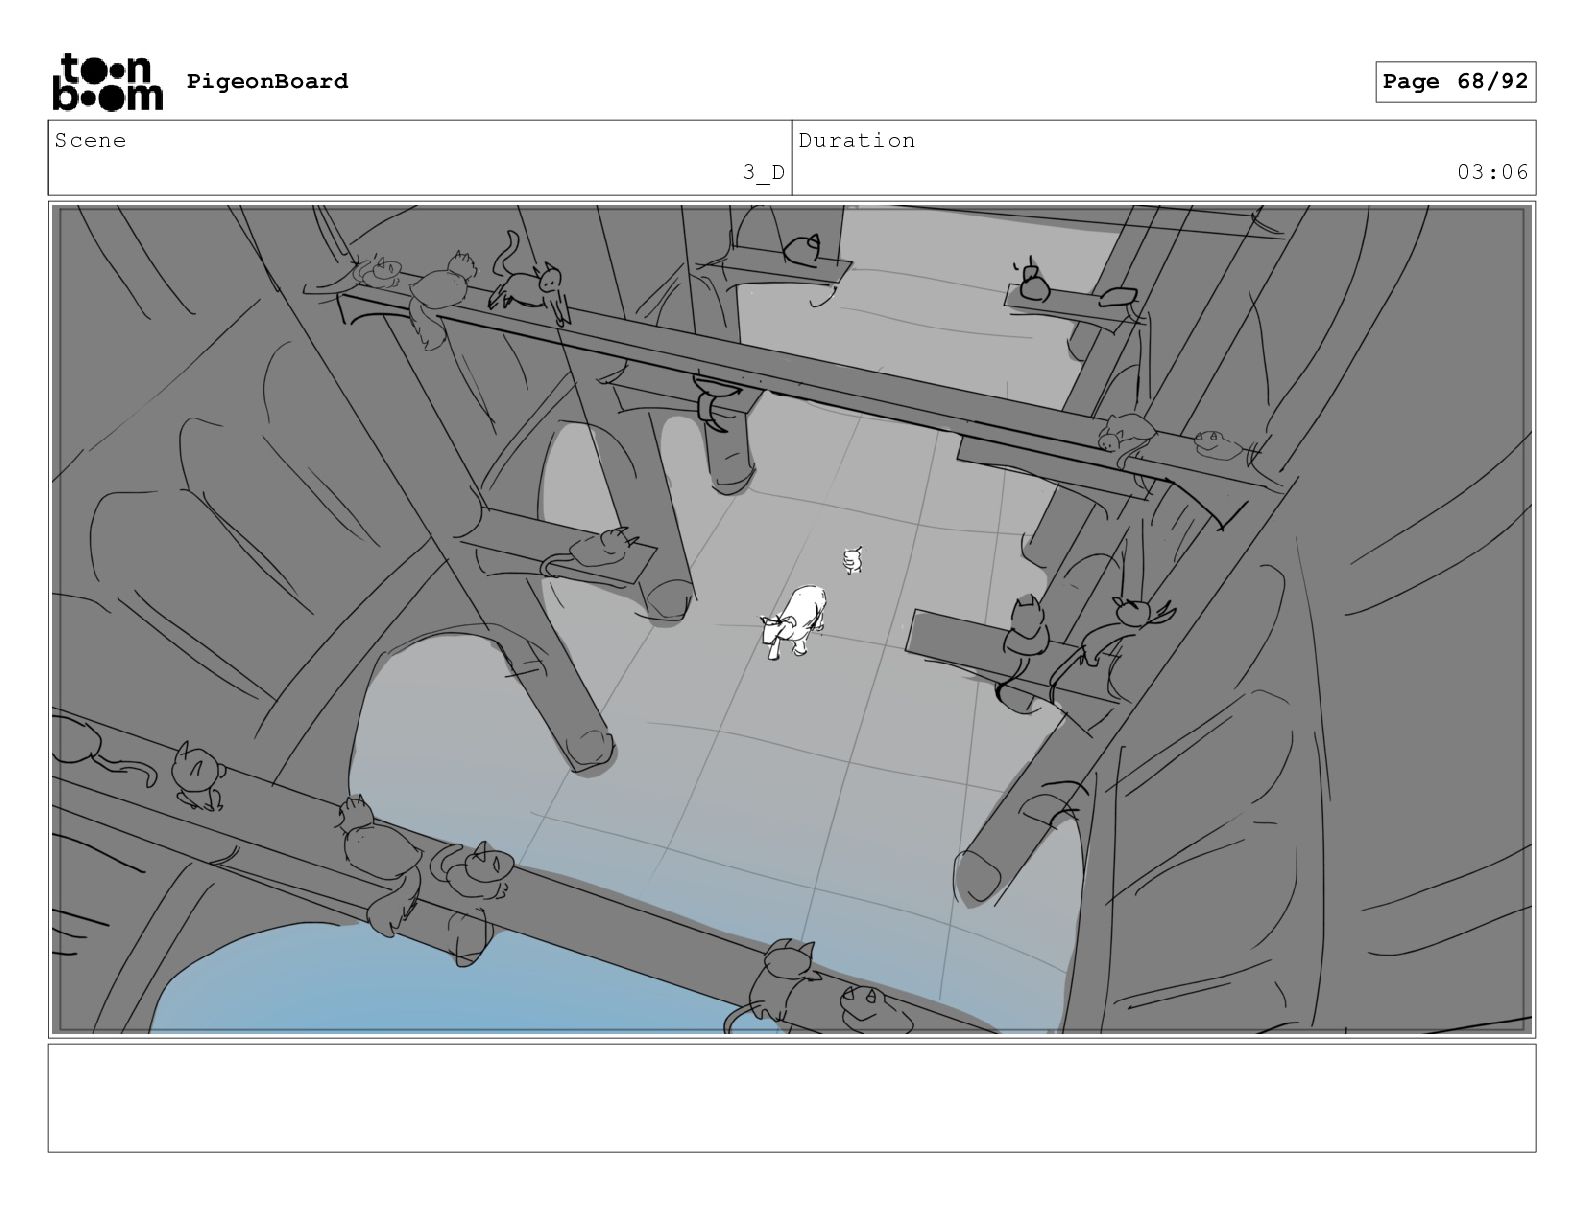Click the Page 68/92 indicator

click(1455, 82)
